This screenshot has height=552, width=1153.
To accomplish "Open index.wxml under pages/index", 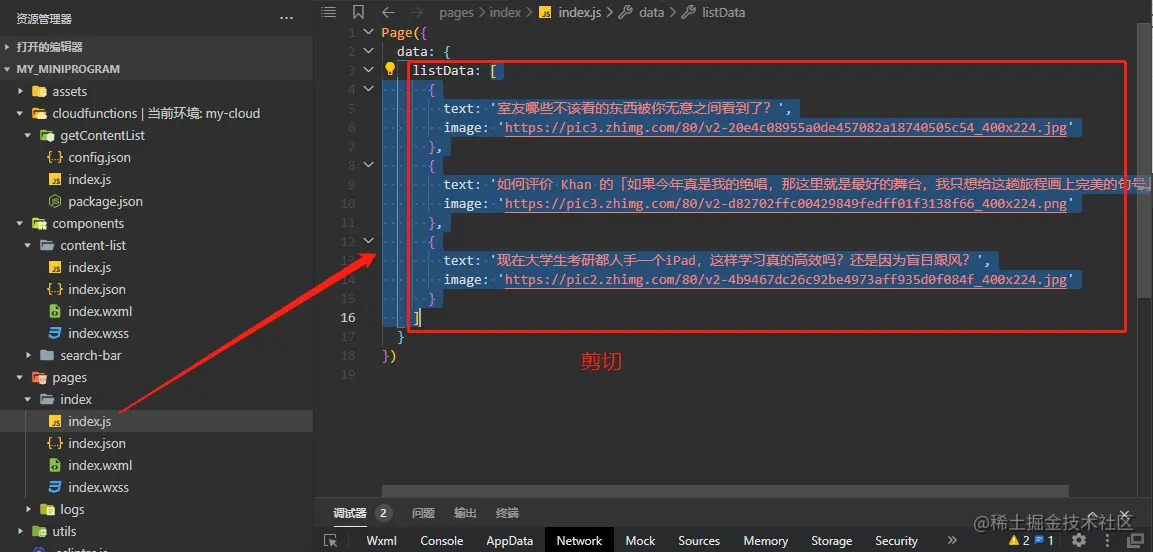I will coord(100,465).
